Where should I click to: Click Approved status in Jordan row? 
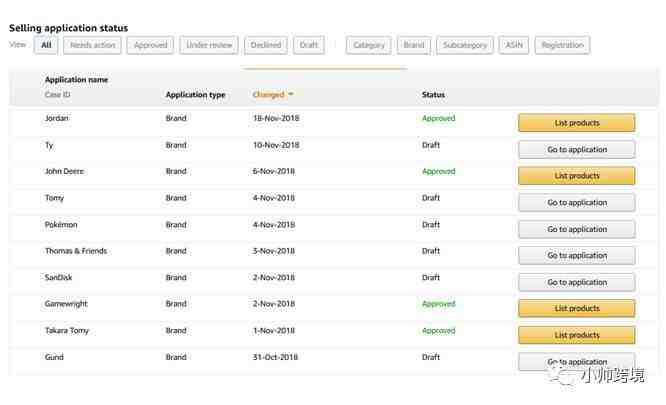coord(438,118)
